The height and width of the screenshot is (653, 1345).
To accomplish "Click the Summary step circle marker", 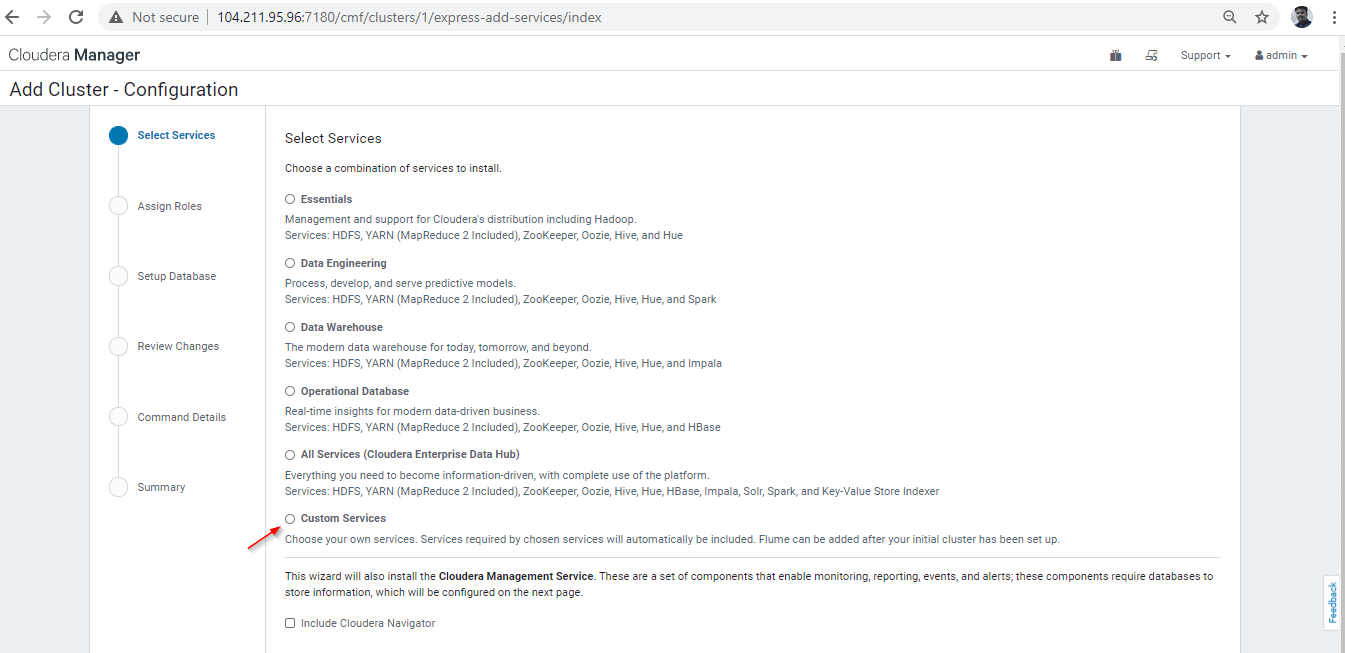I will click(x=119, y=487).
